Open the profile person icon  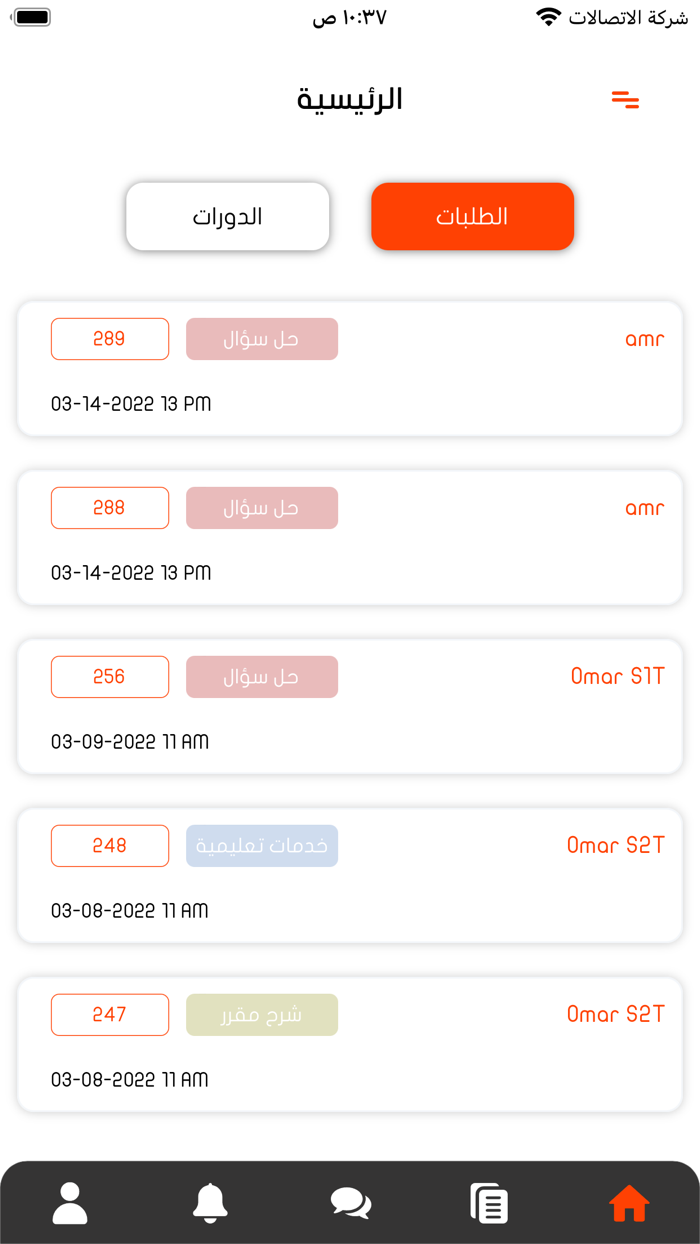[70, 1203]
